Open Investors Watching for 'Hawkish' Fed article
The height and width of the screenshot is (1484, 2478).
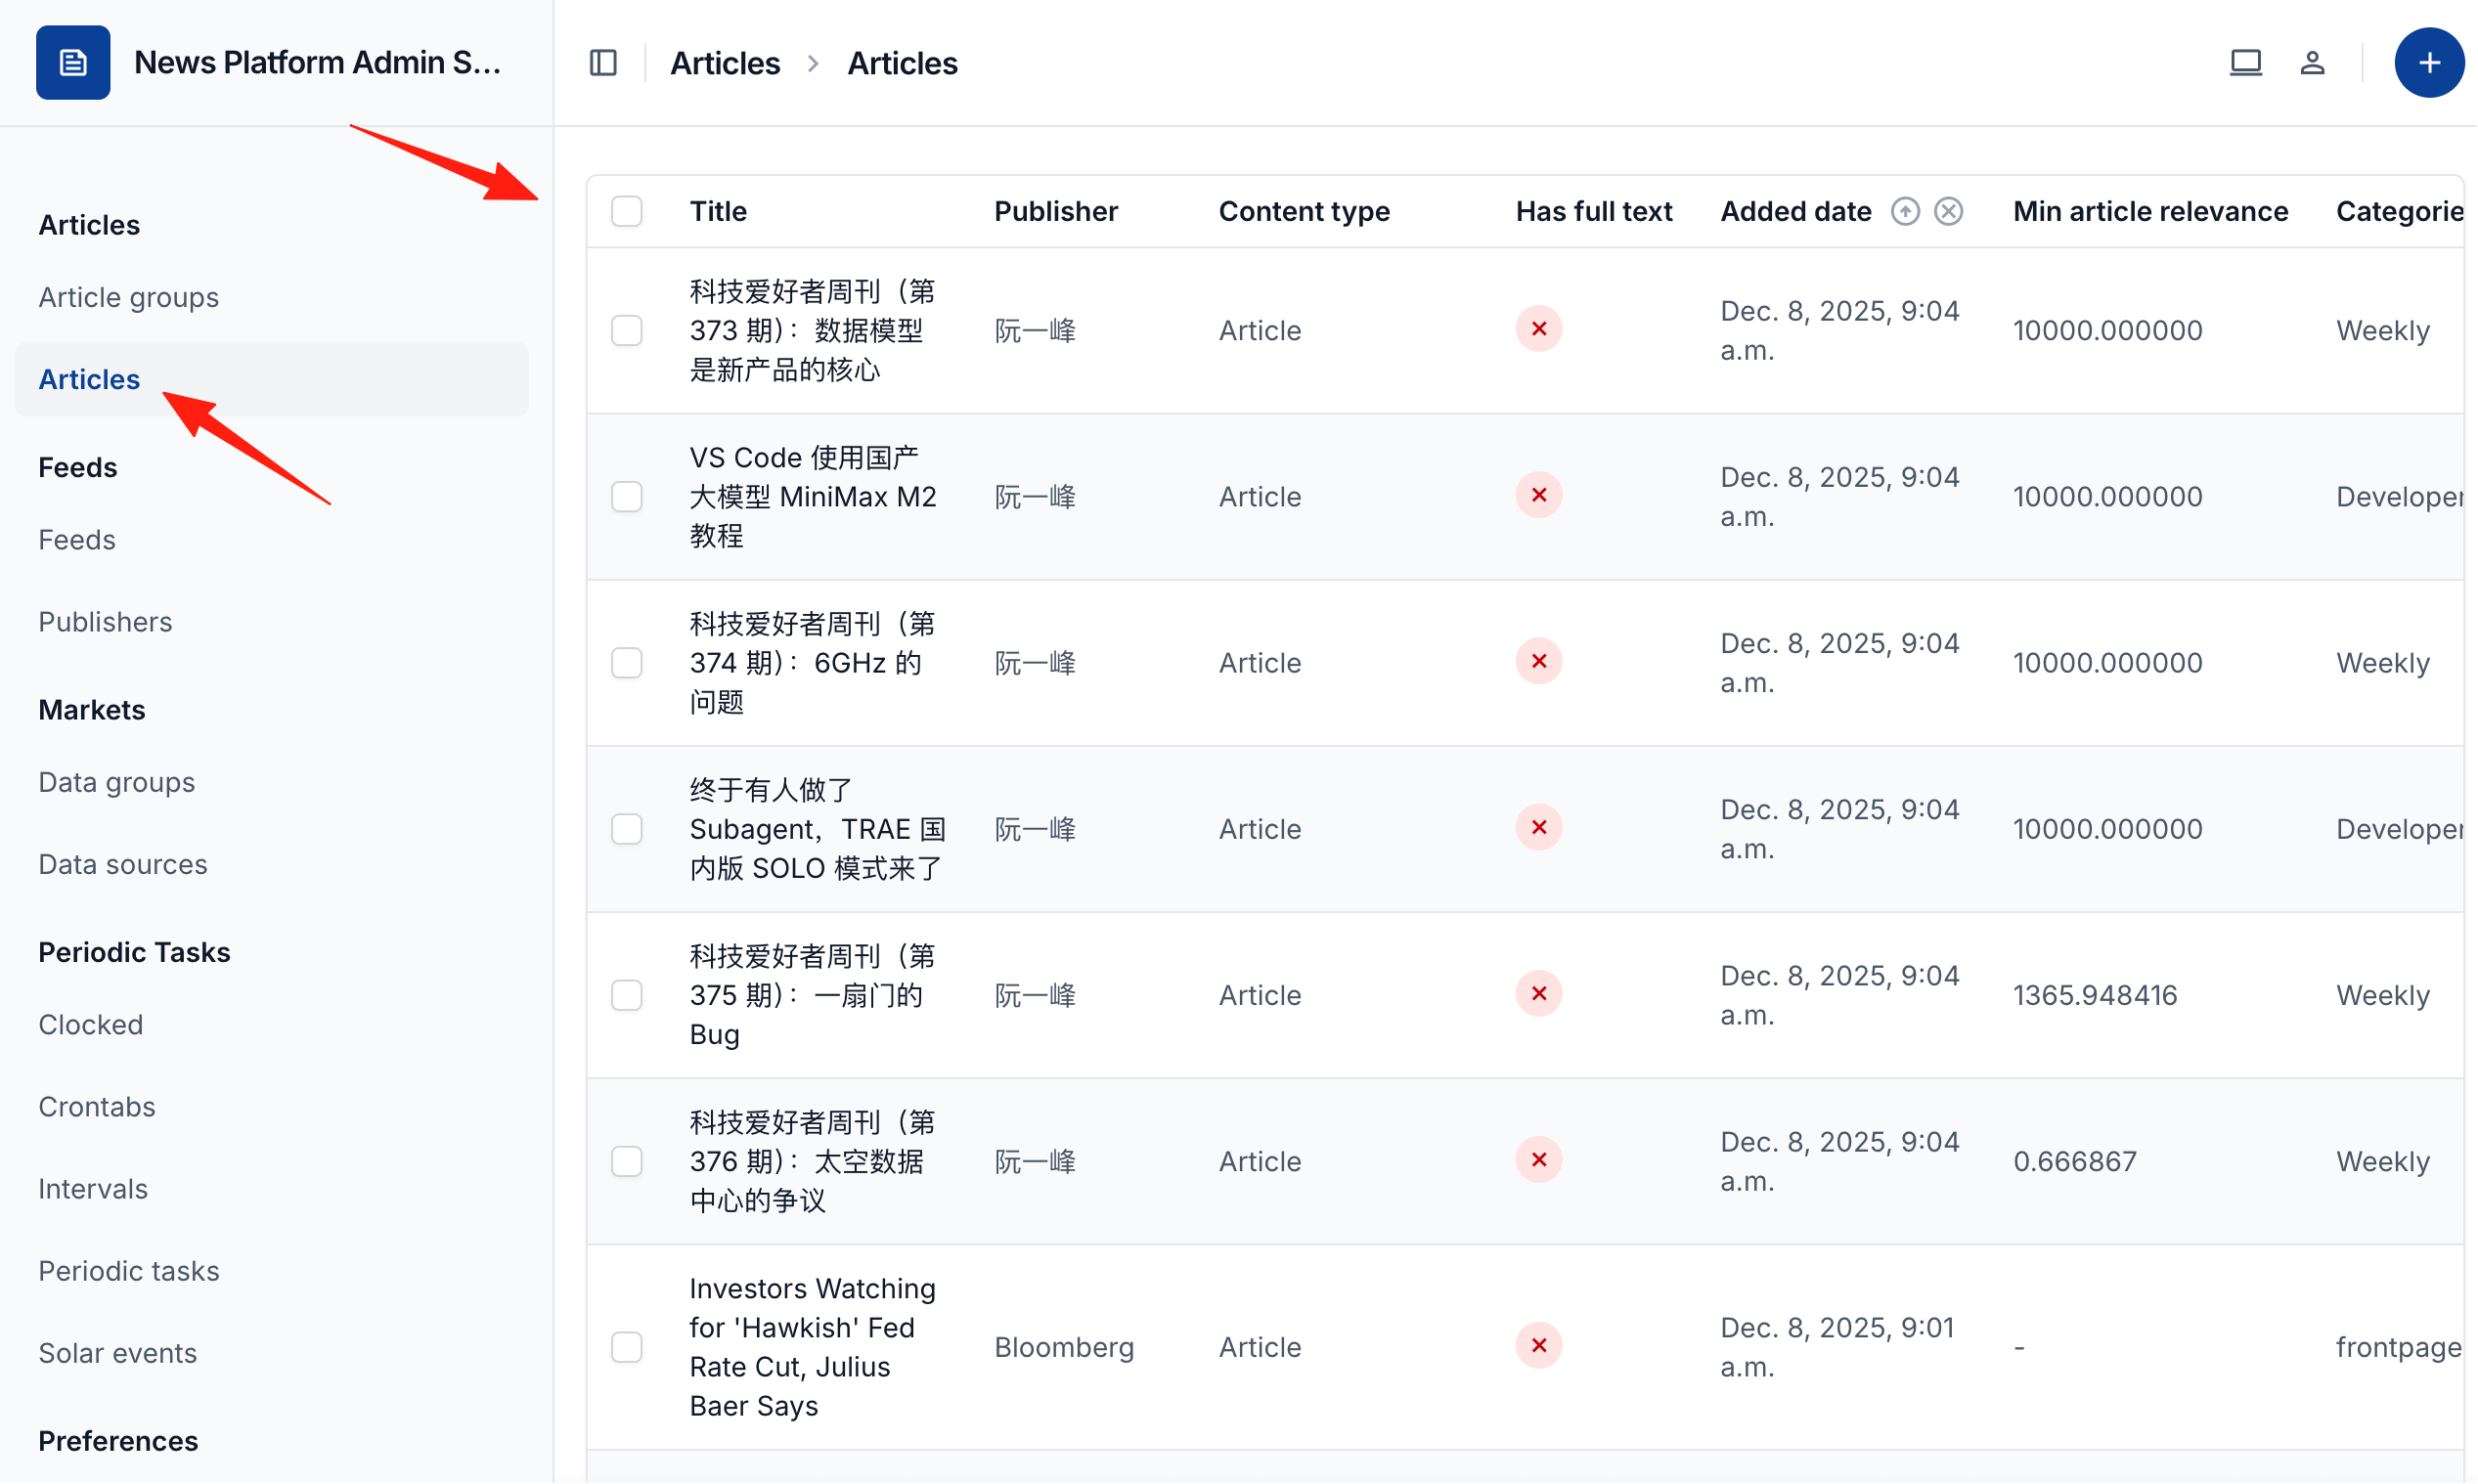pos(812,1346)
